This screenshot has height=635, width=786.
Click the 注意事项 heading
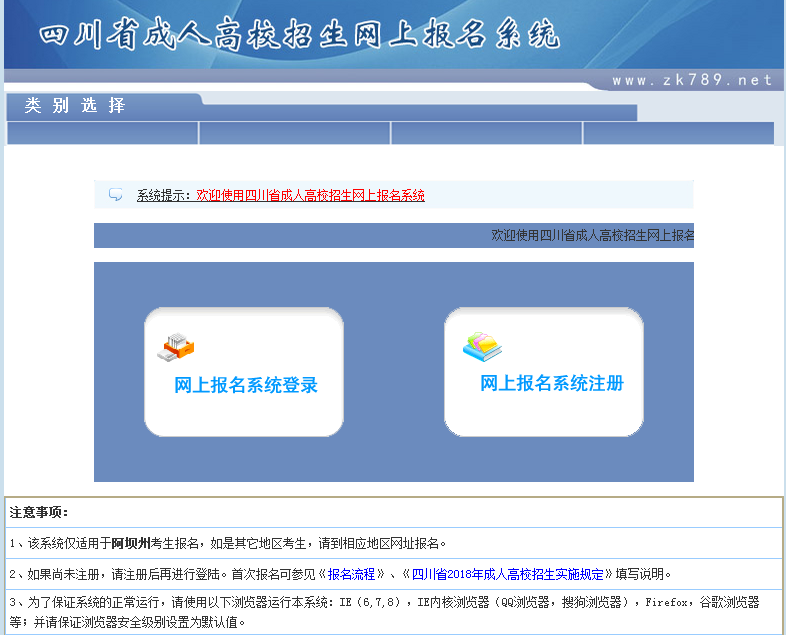(x=39, y=512)
